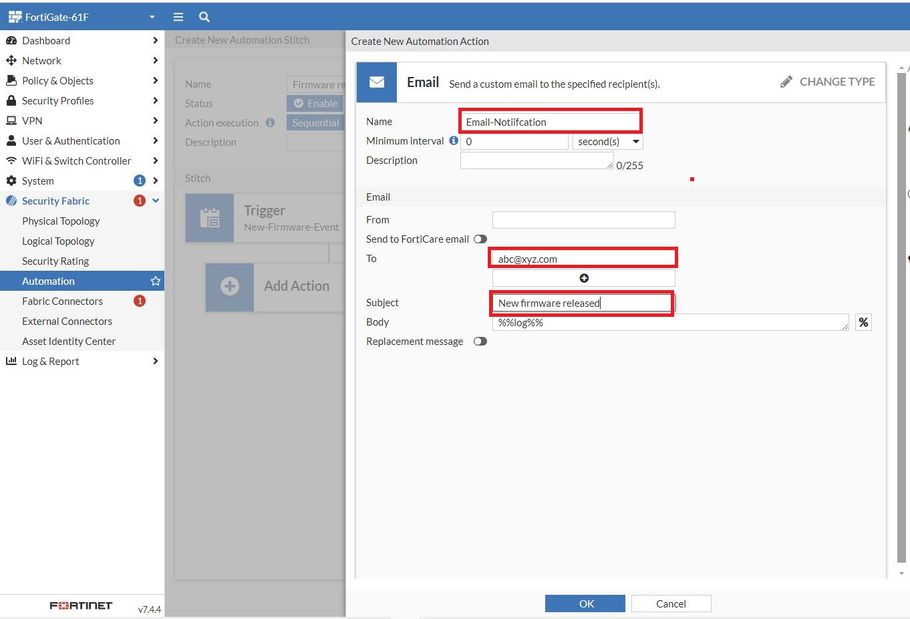Click the WiFi signal icon

tap(11, 161)
